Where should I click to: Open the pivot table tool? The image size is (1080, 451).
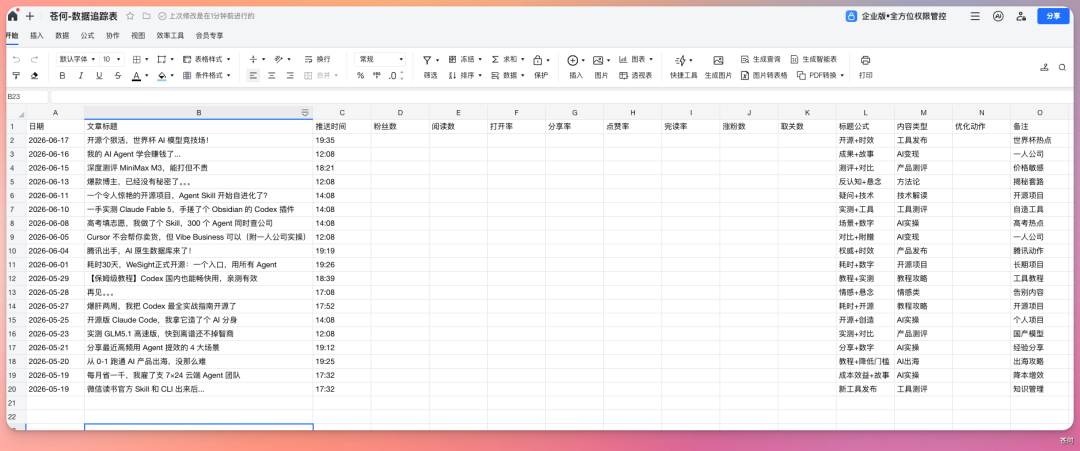[635, 76]
